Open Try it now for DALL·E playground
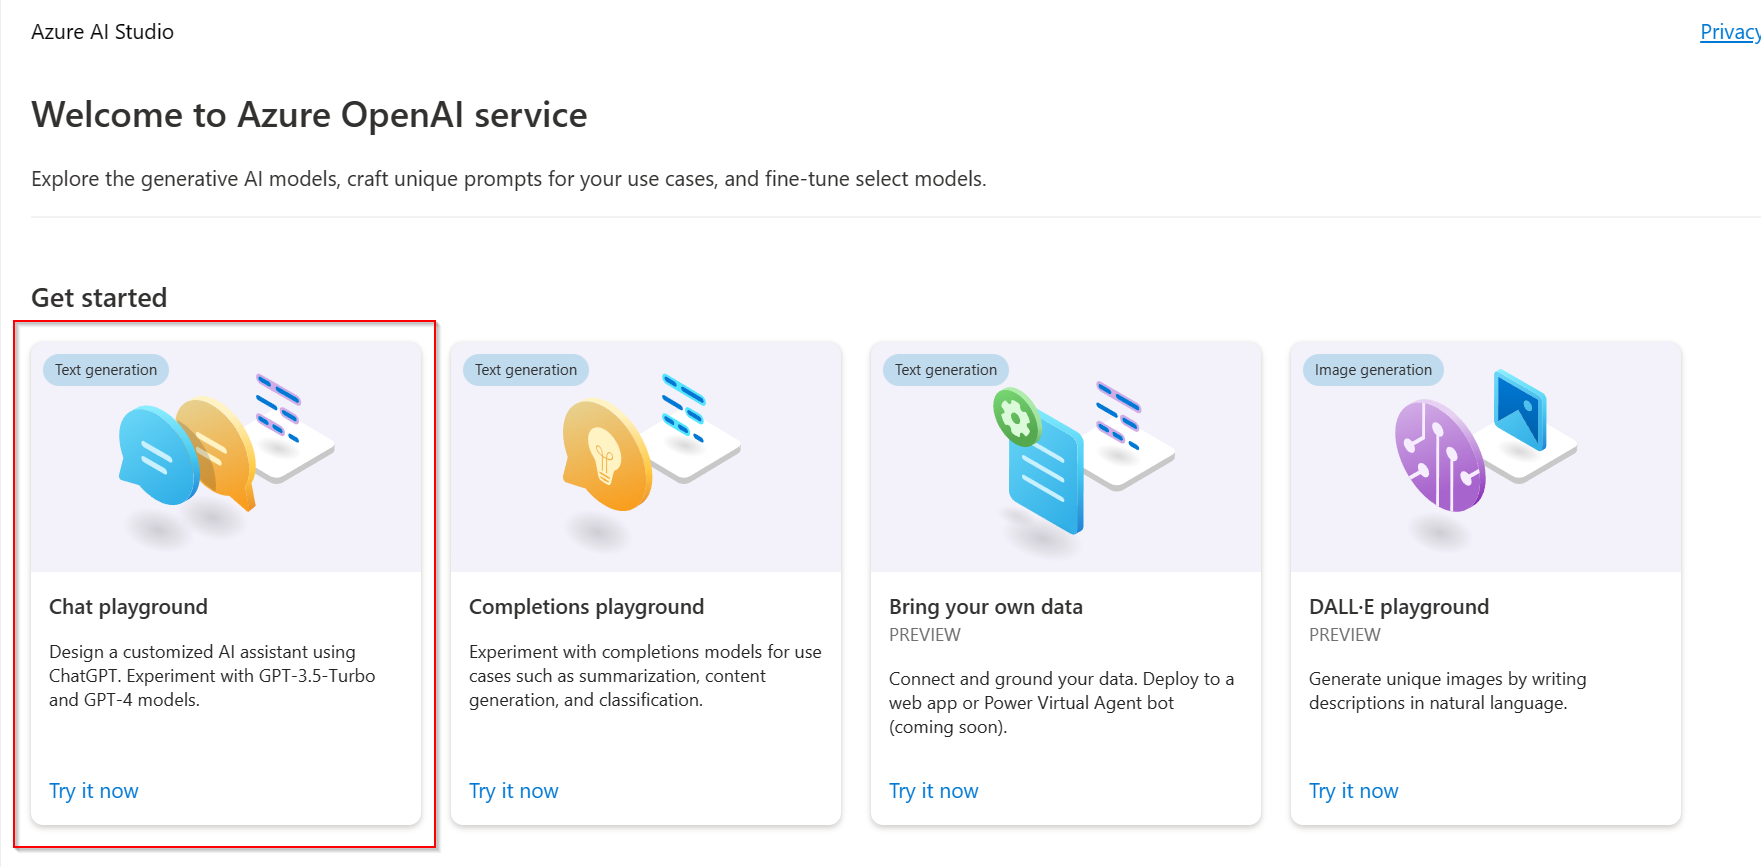Image resolution: width=1761 pixels, height=867 pixels. (1354, 791)
